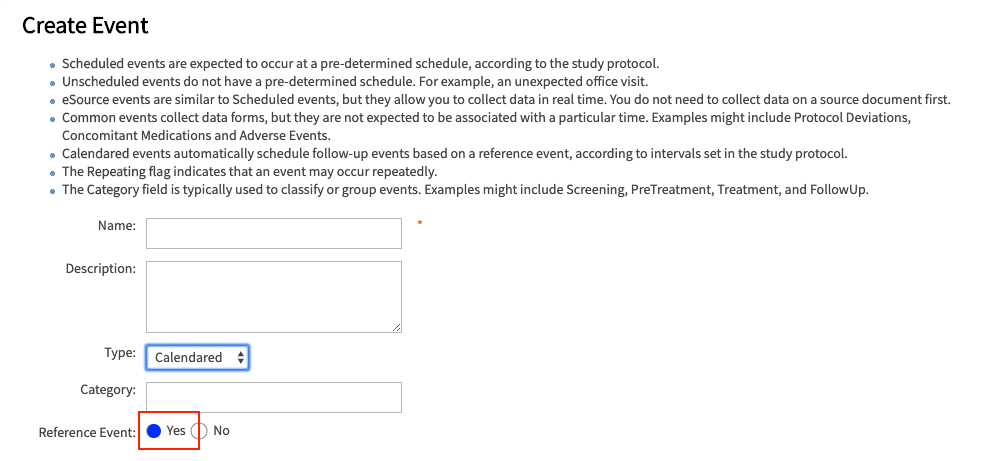983x461 pixels.
Task: Click the Create Event page heading
Action: [x=85, y=25]
